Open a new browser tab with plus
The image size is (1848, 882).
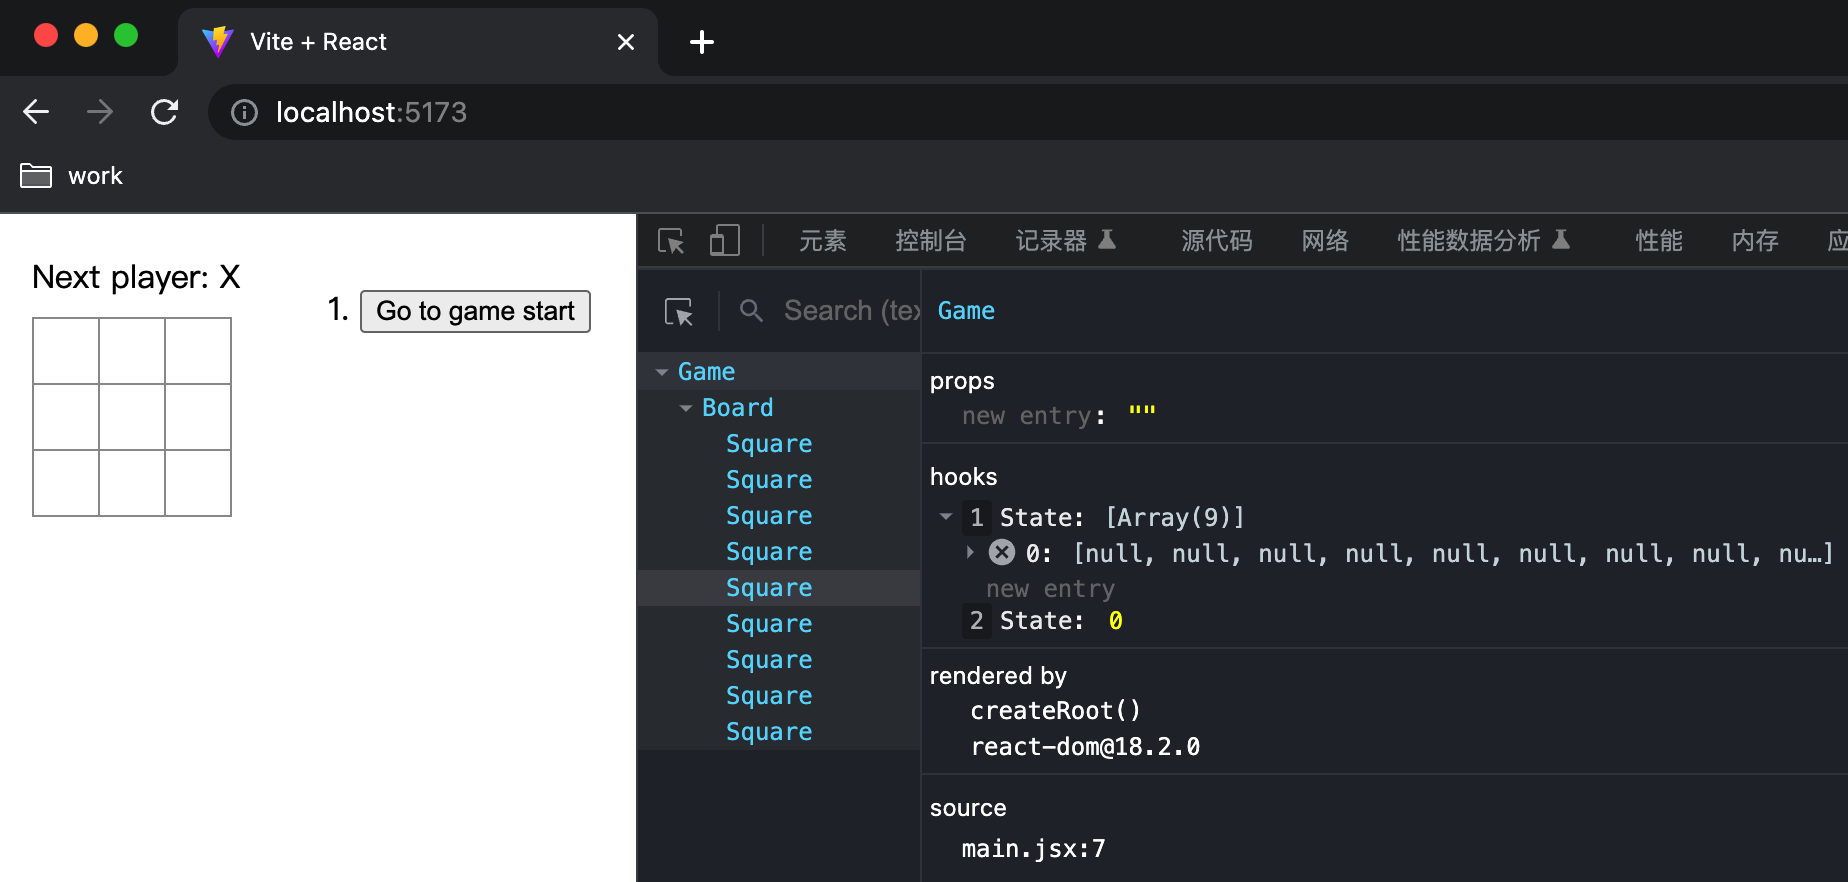pos(702,42)
